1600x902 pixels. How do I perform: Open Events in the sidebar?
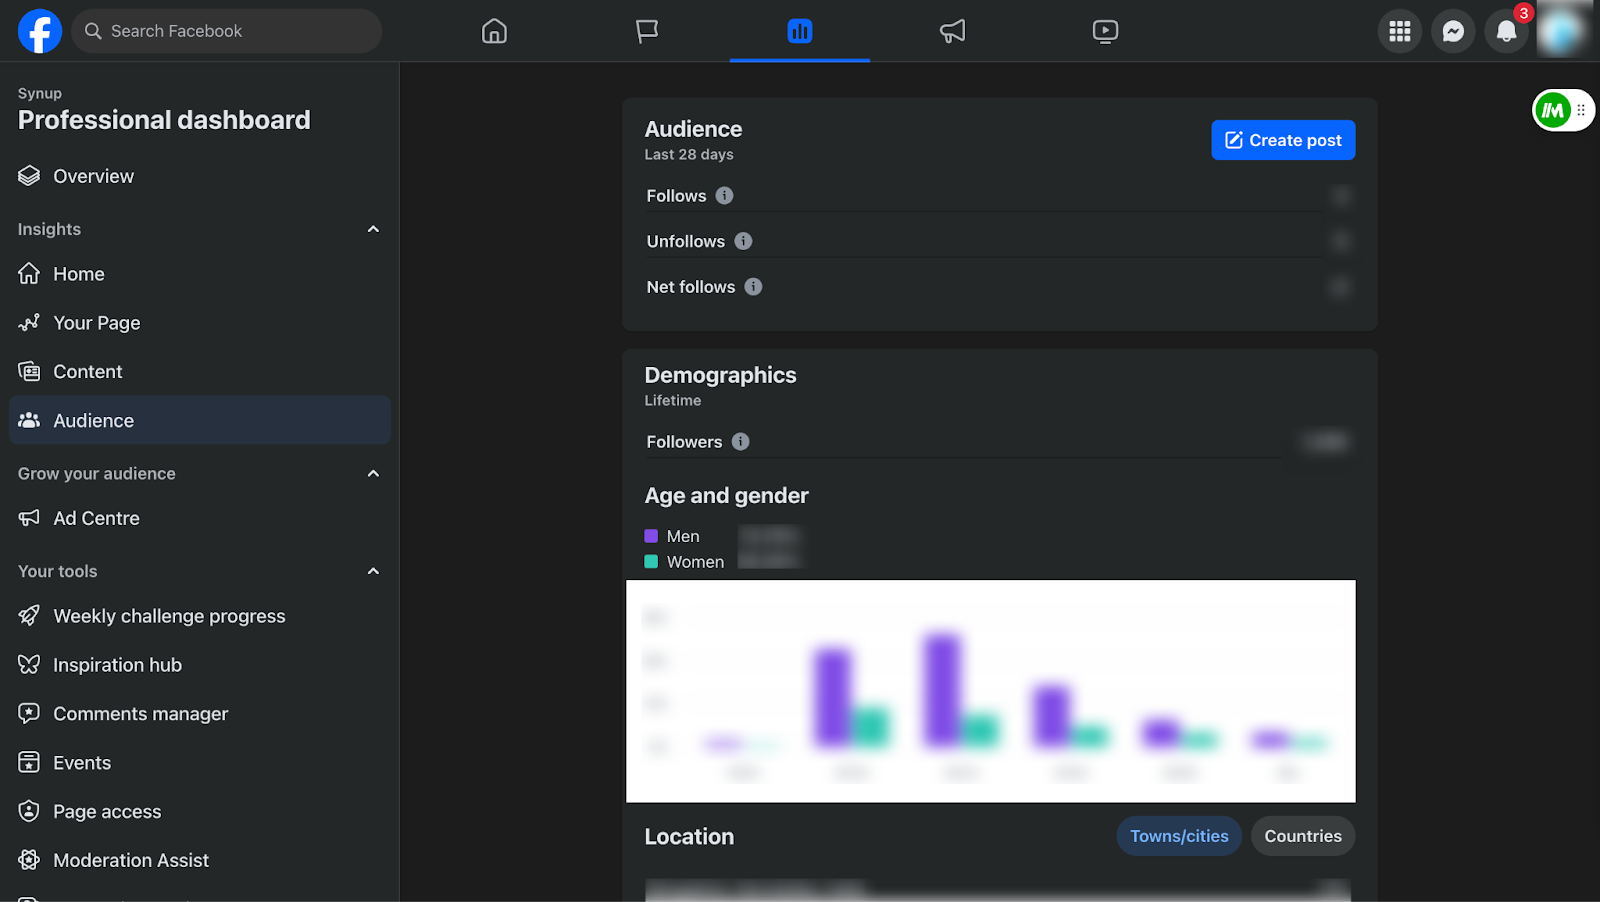(200, 763)
